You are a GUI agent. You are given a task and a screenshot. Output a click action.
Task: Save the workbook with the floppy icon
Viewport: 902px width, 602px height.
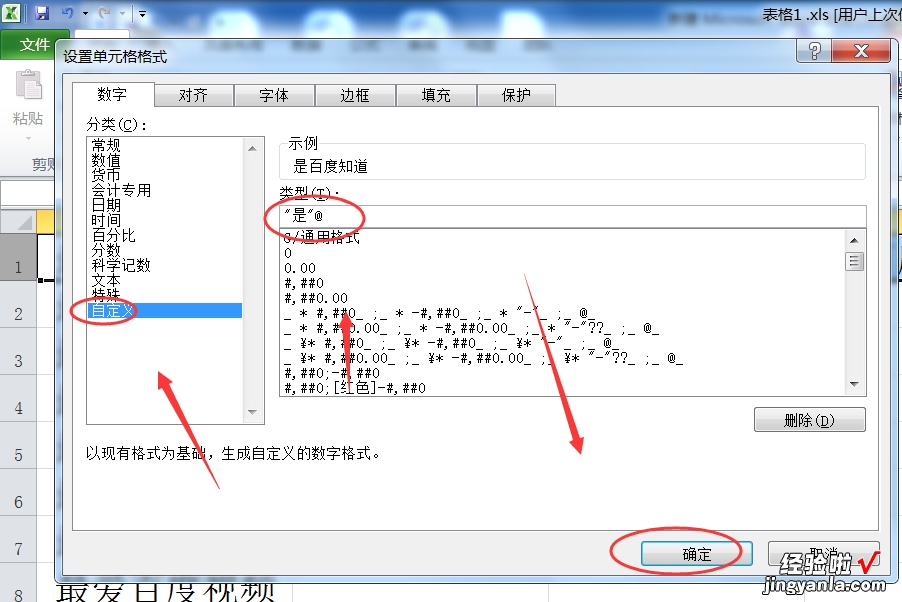42,13
